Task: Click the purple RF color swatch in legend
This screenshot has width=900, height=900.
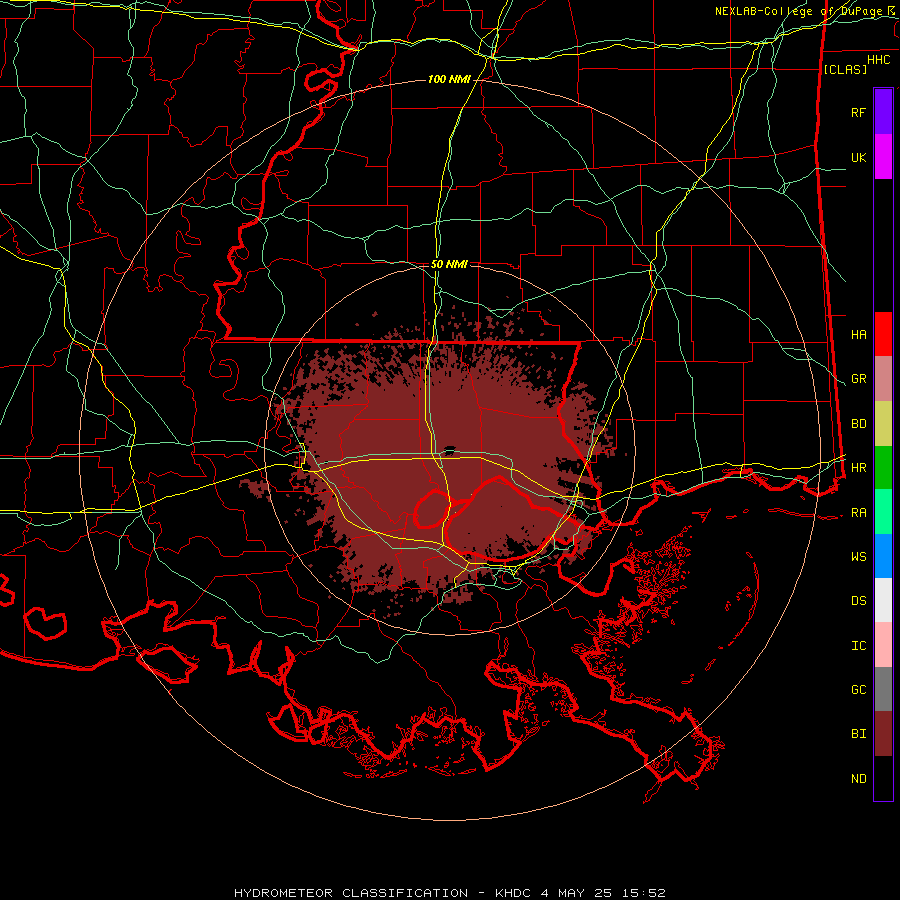Action: (x=883, y=112)
